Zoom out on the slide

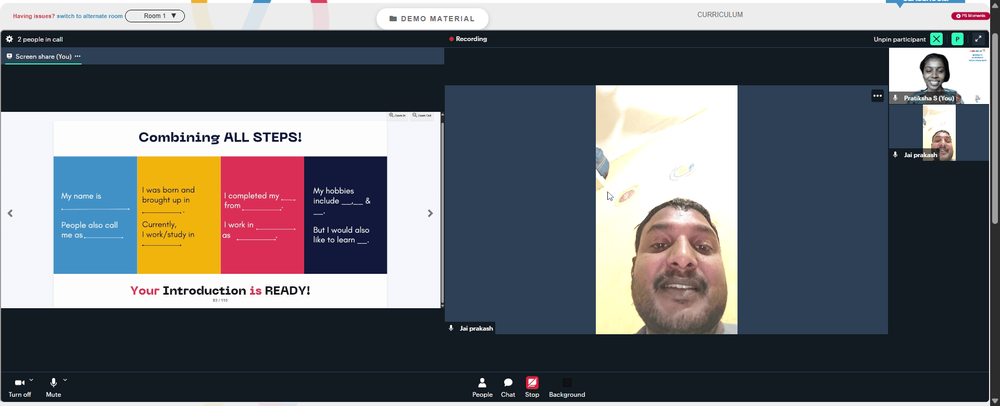[422, 115]
